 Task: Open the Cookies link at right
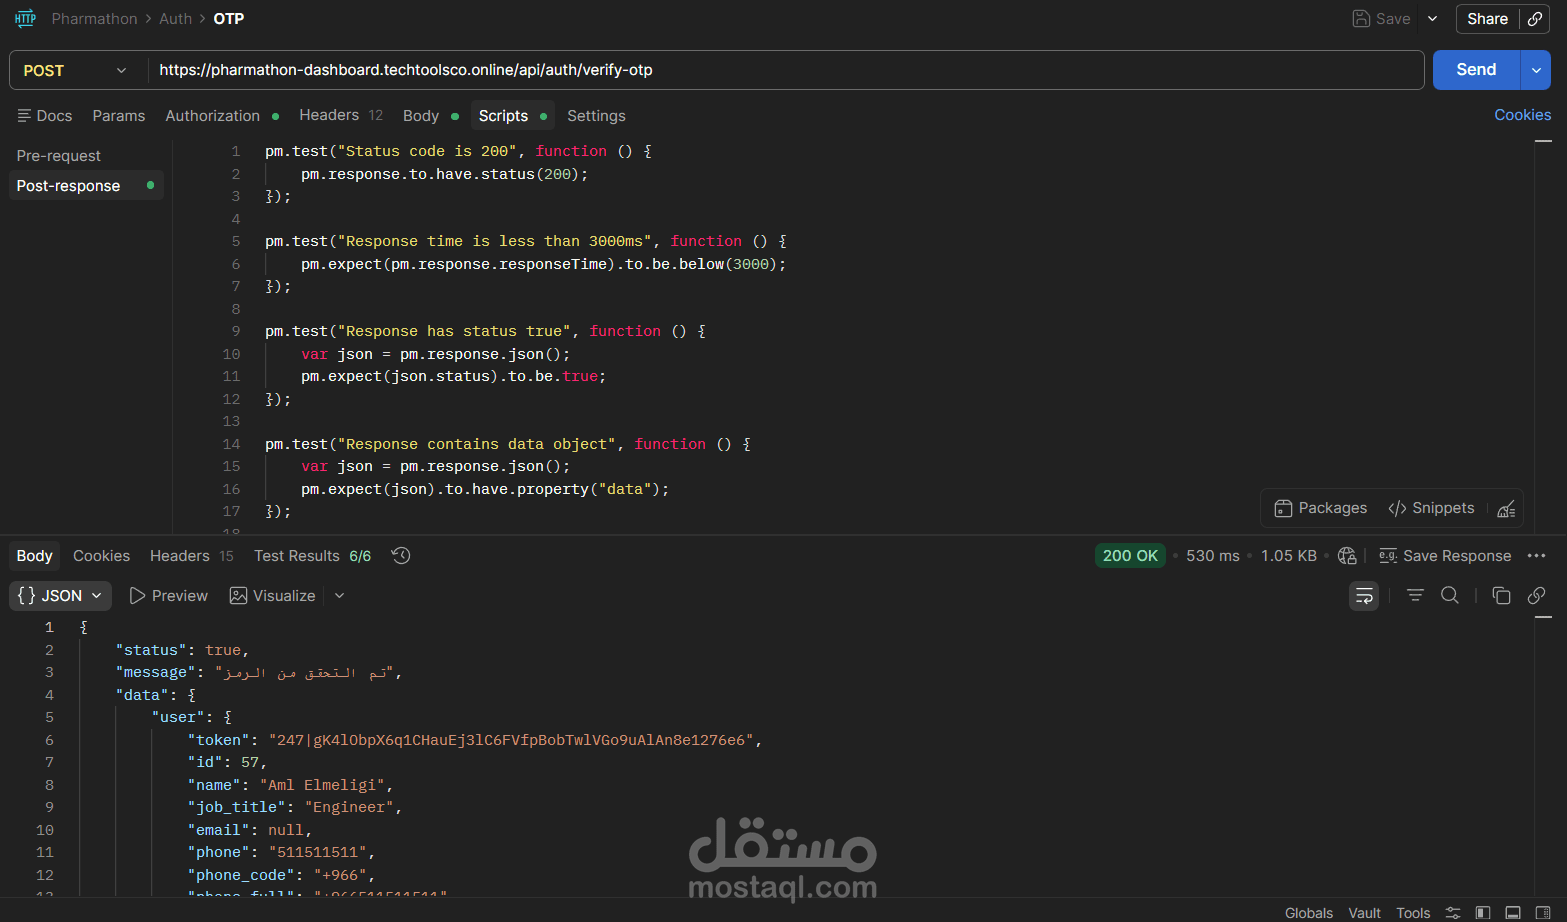pos(1522,115)
